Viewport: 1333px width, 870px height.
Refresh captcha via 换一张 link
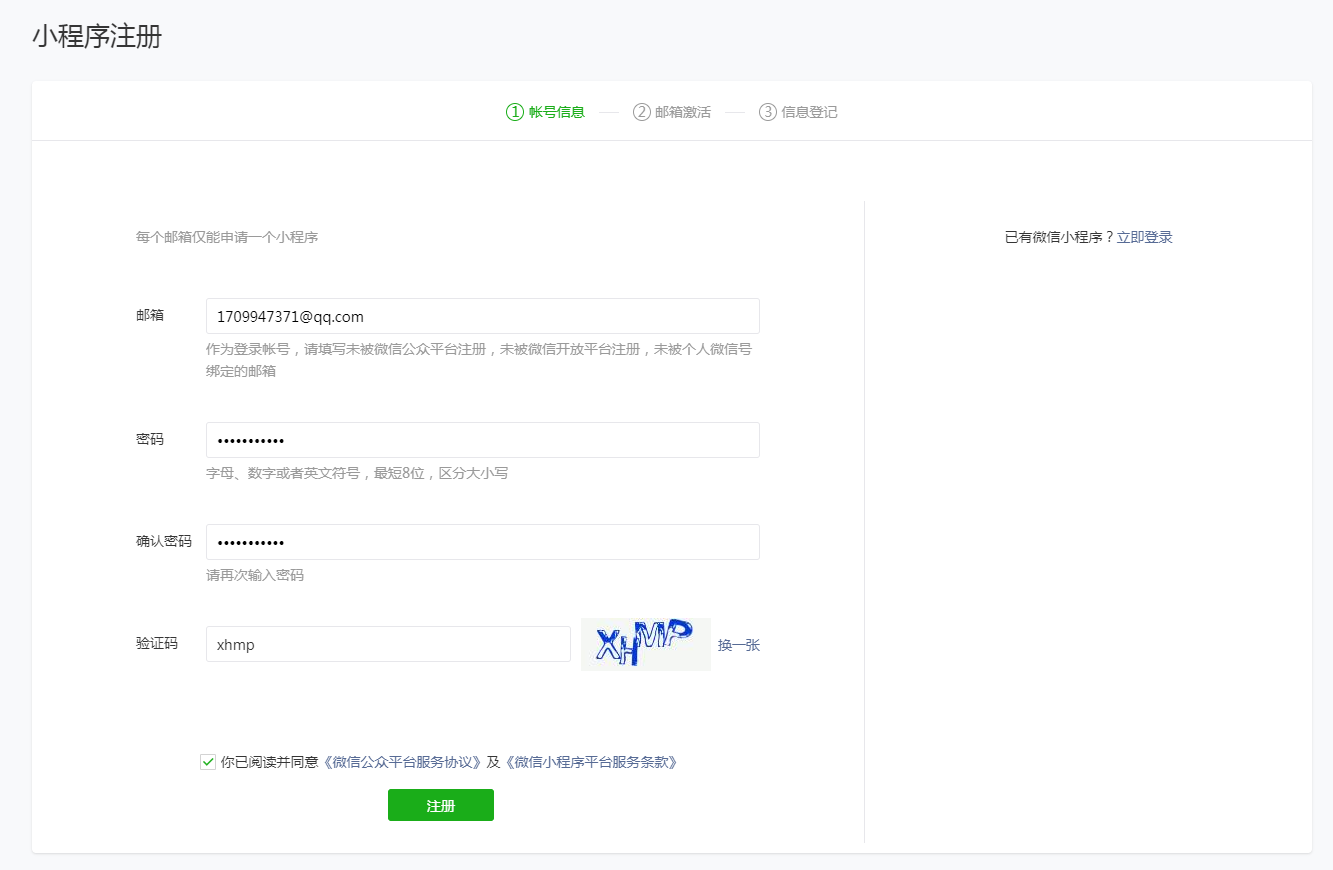click(x=739, y=645)
